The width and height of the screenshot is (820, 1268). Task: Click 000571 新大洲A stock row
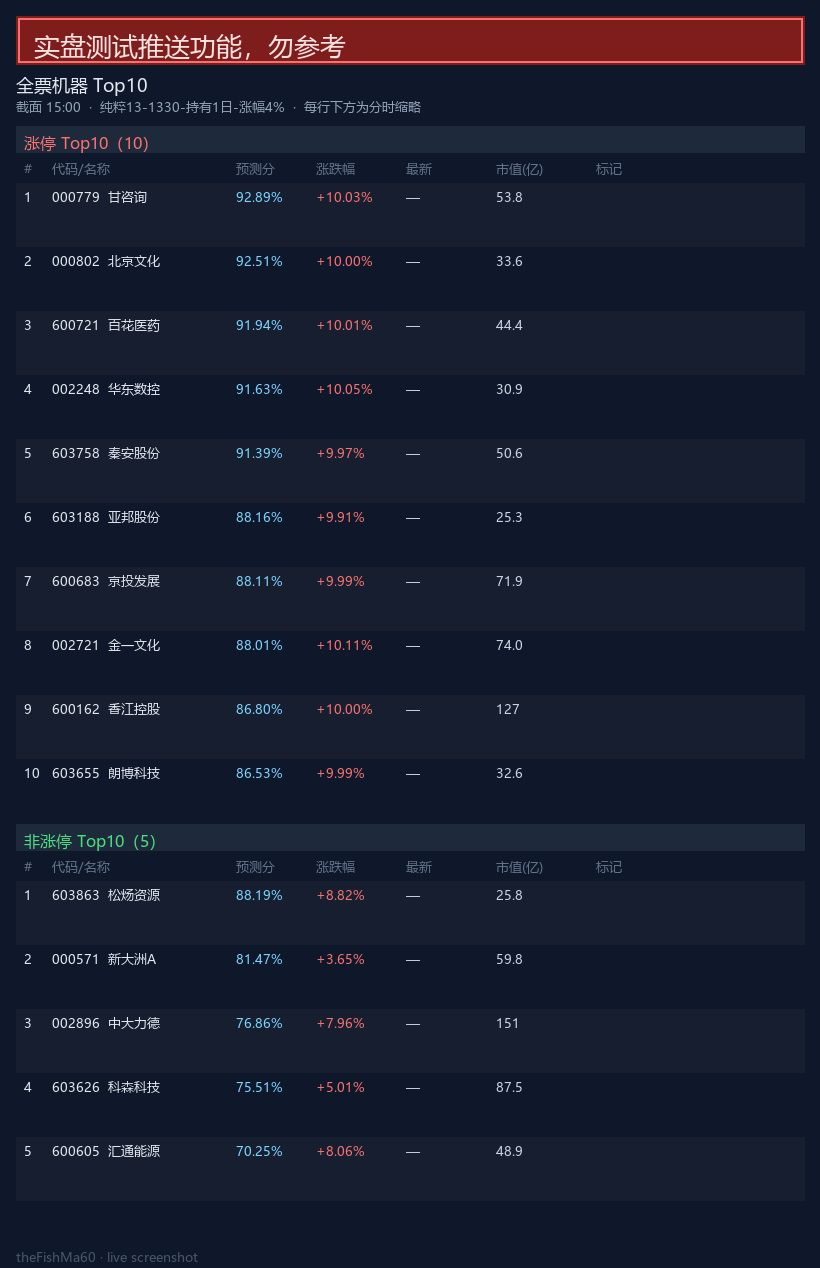410,977
